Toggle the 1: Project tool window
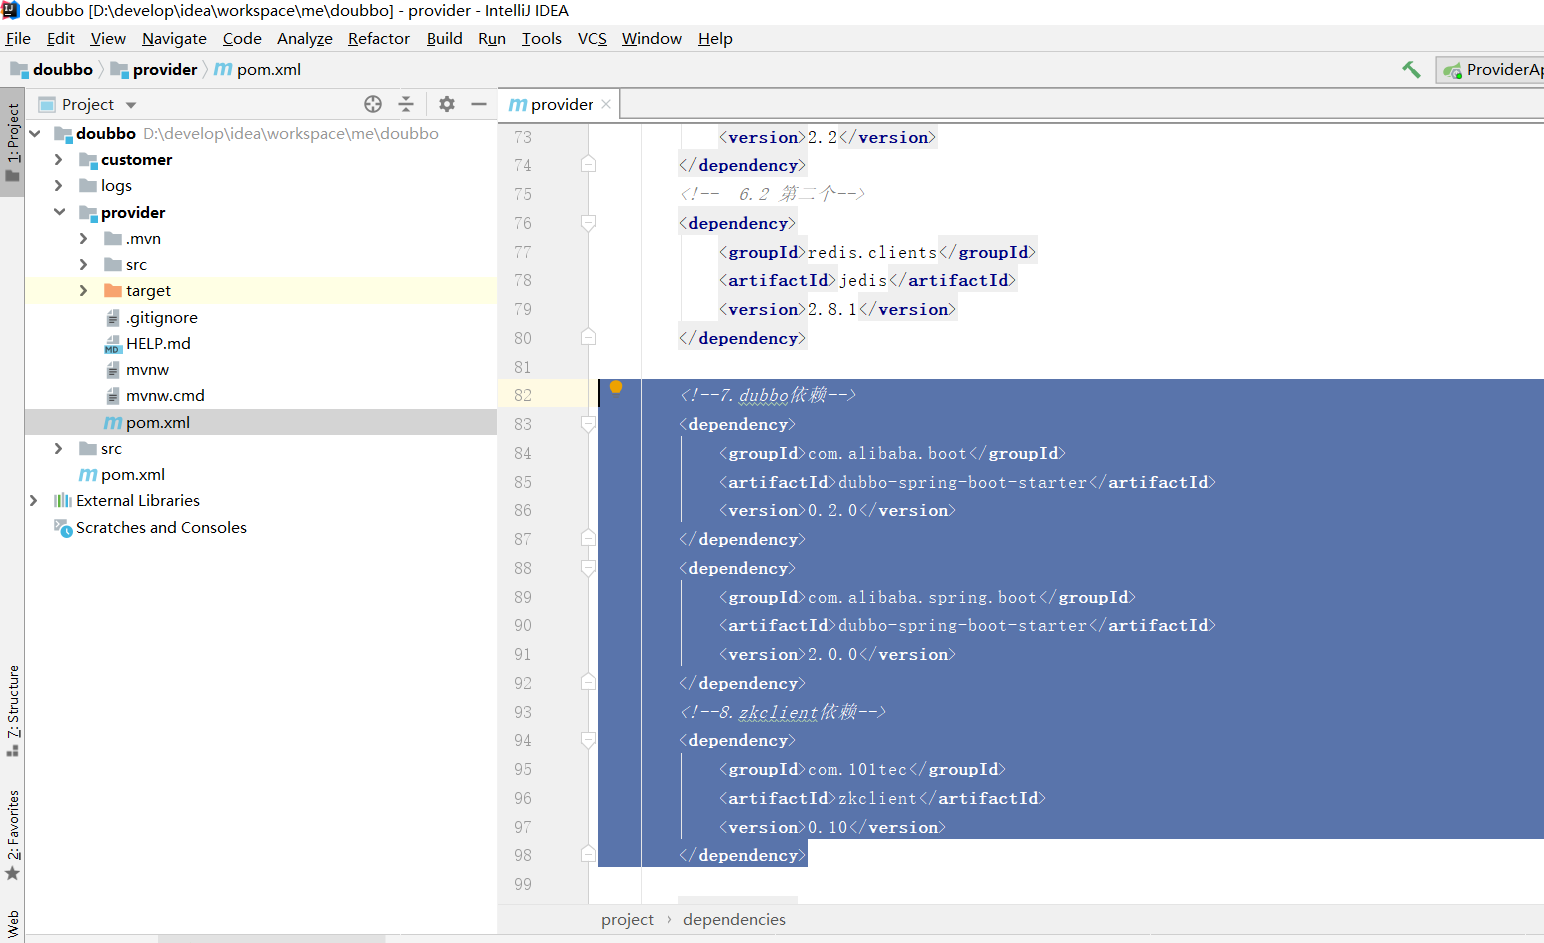This screenshot has height=943, width=1544. pyautogui.click(x=12, y=143)
